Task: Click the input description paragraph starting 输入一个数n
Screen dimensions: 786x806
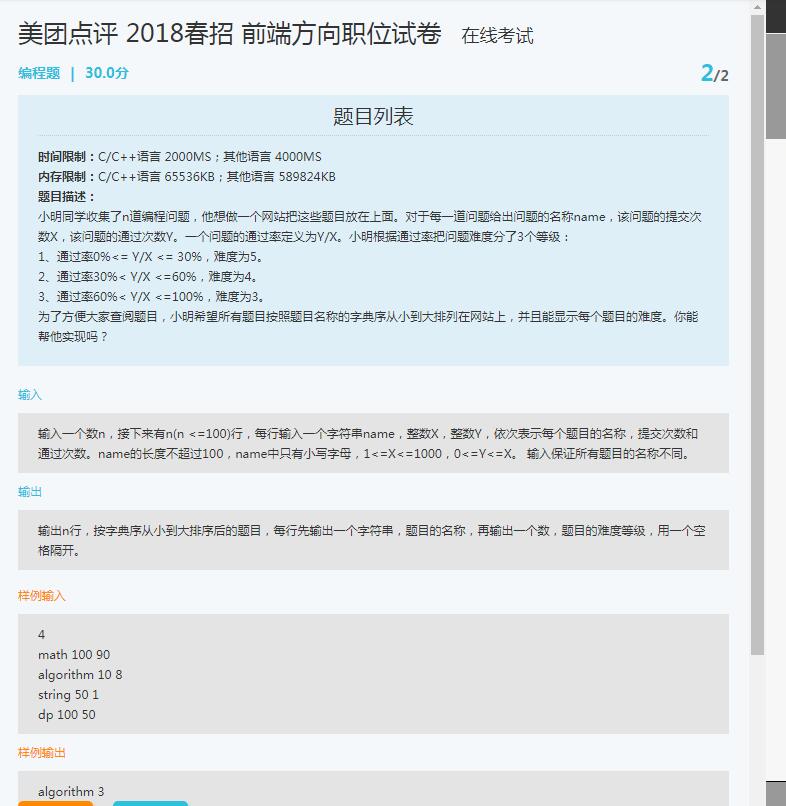Action: 368,444
